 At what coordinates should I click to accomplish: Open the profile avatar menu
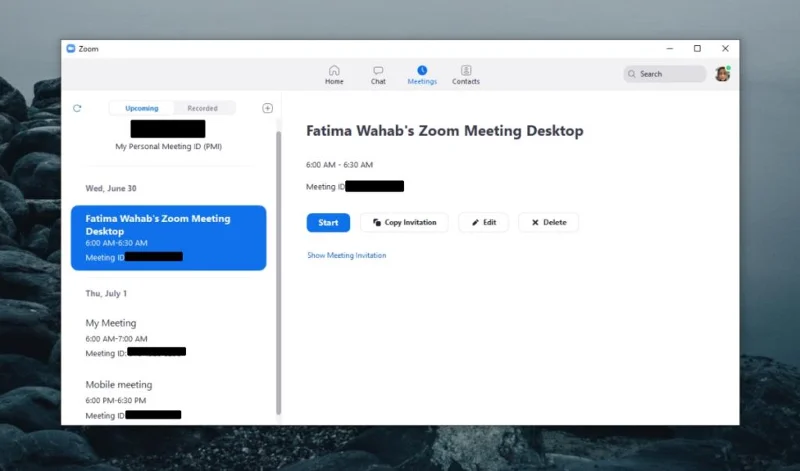722,74
